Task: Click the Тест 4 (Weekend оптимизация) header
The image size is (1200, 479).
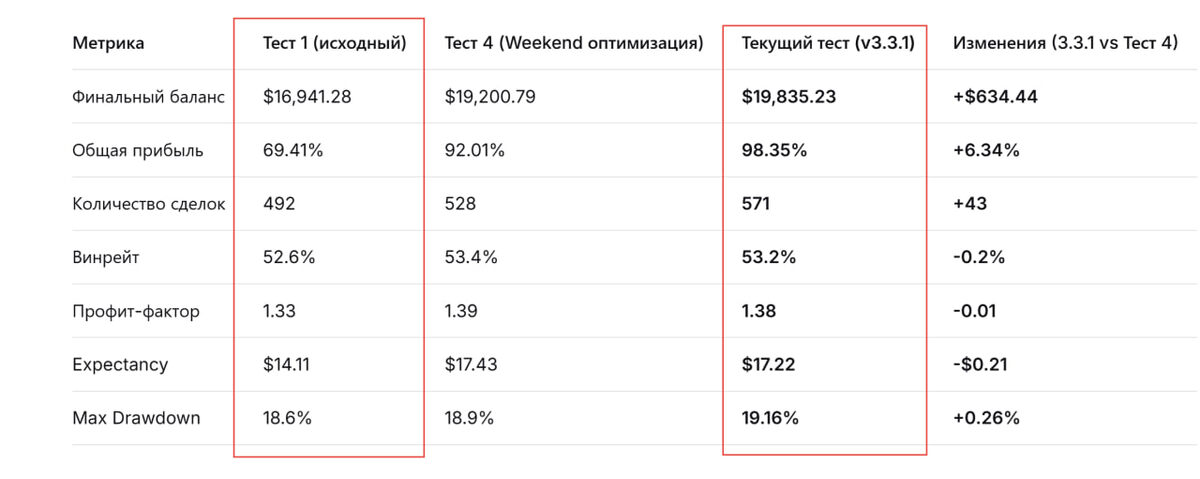Action: pyautogui.click(x=574, y=43)
